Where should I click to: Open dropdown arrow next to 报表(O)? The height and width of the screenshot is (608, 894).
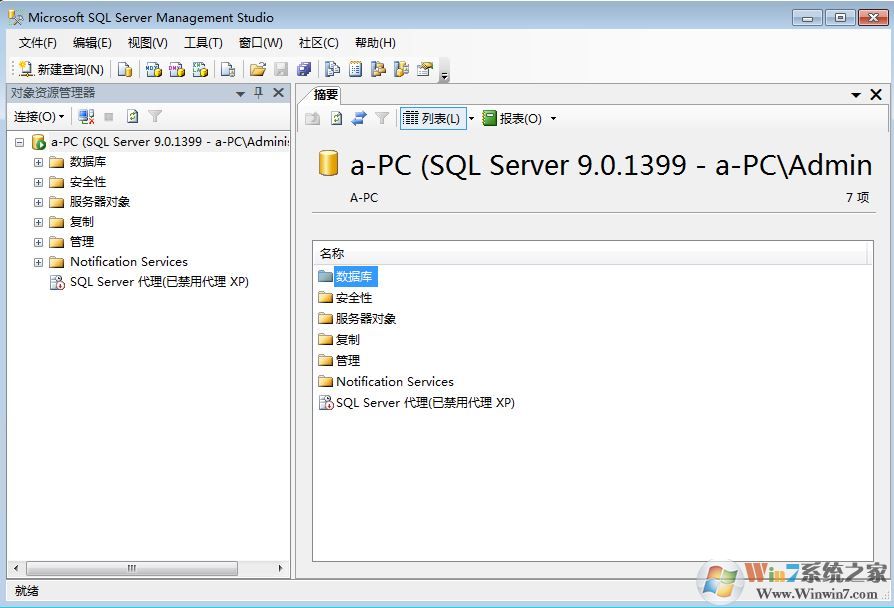tap(554, 118)
